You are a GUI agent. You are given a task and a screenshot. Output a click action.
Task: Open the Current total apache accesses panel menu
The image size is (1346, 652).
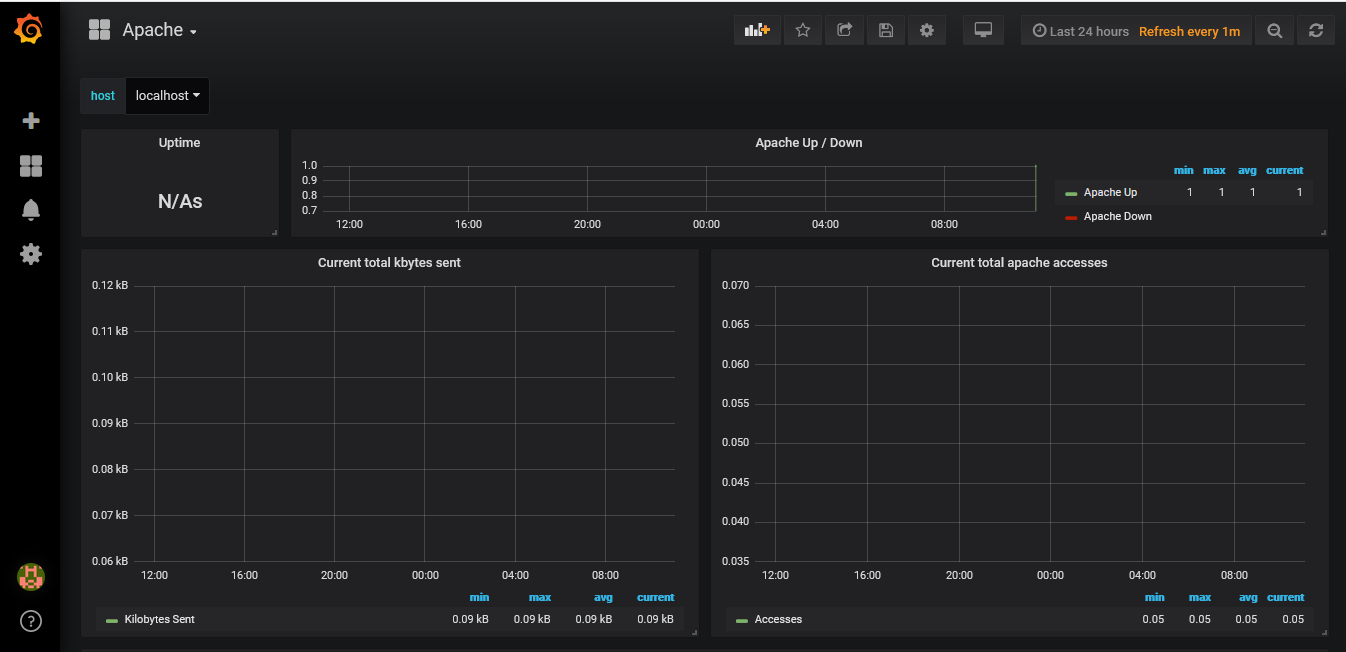[x=1019, y=262]
